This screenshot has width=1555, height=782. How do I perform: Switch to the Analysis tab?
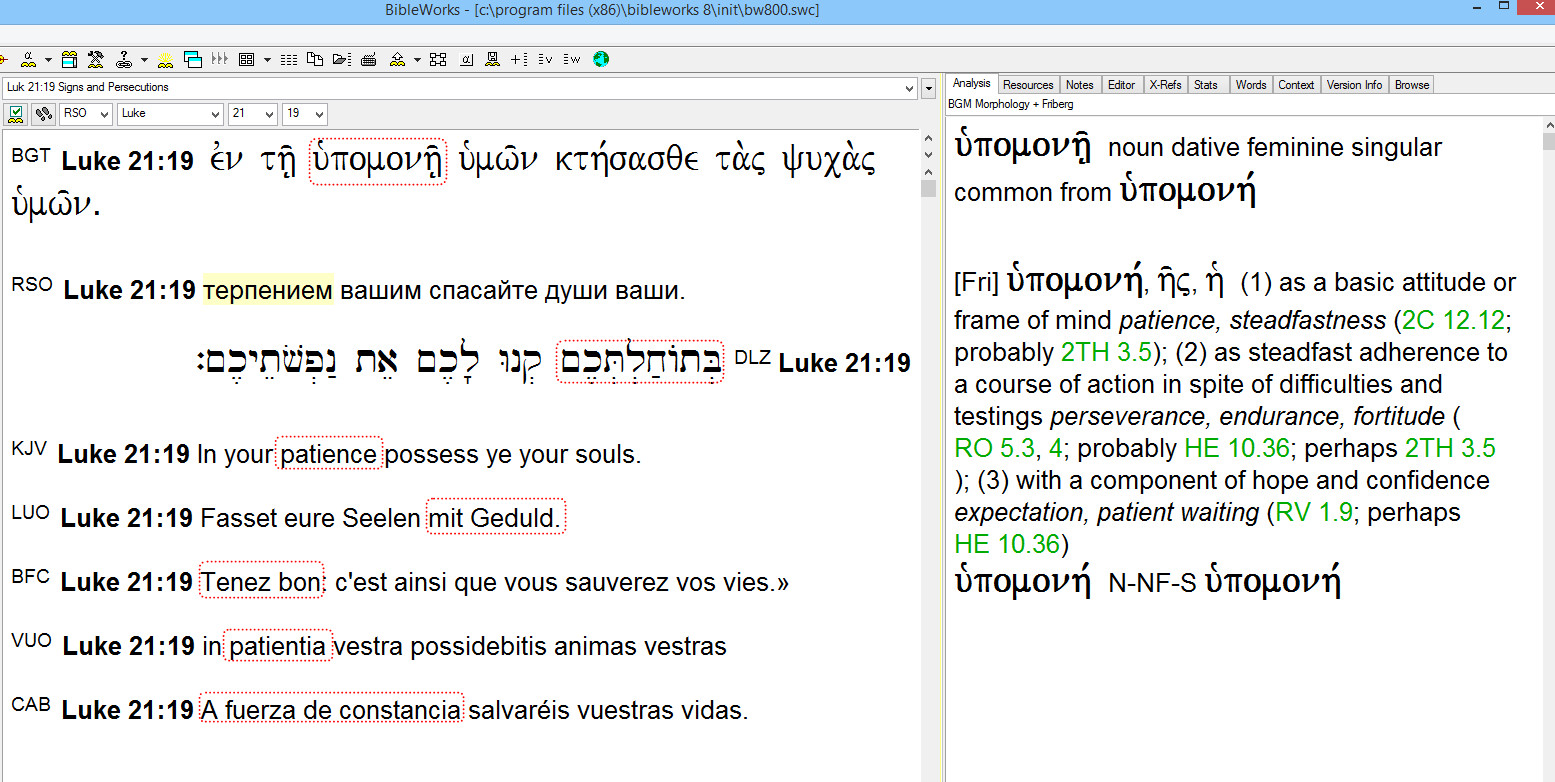point(971,84)
